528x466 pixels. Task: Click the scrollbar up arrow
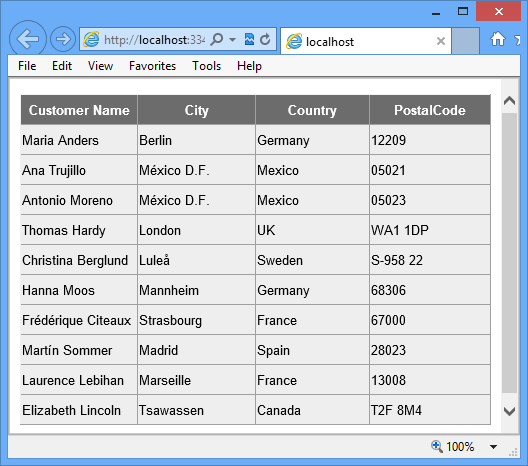pos(509,100)
